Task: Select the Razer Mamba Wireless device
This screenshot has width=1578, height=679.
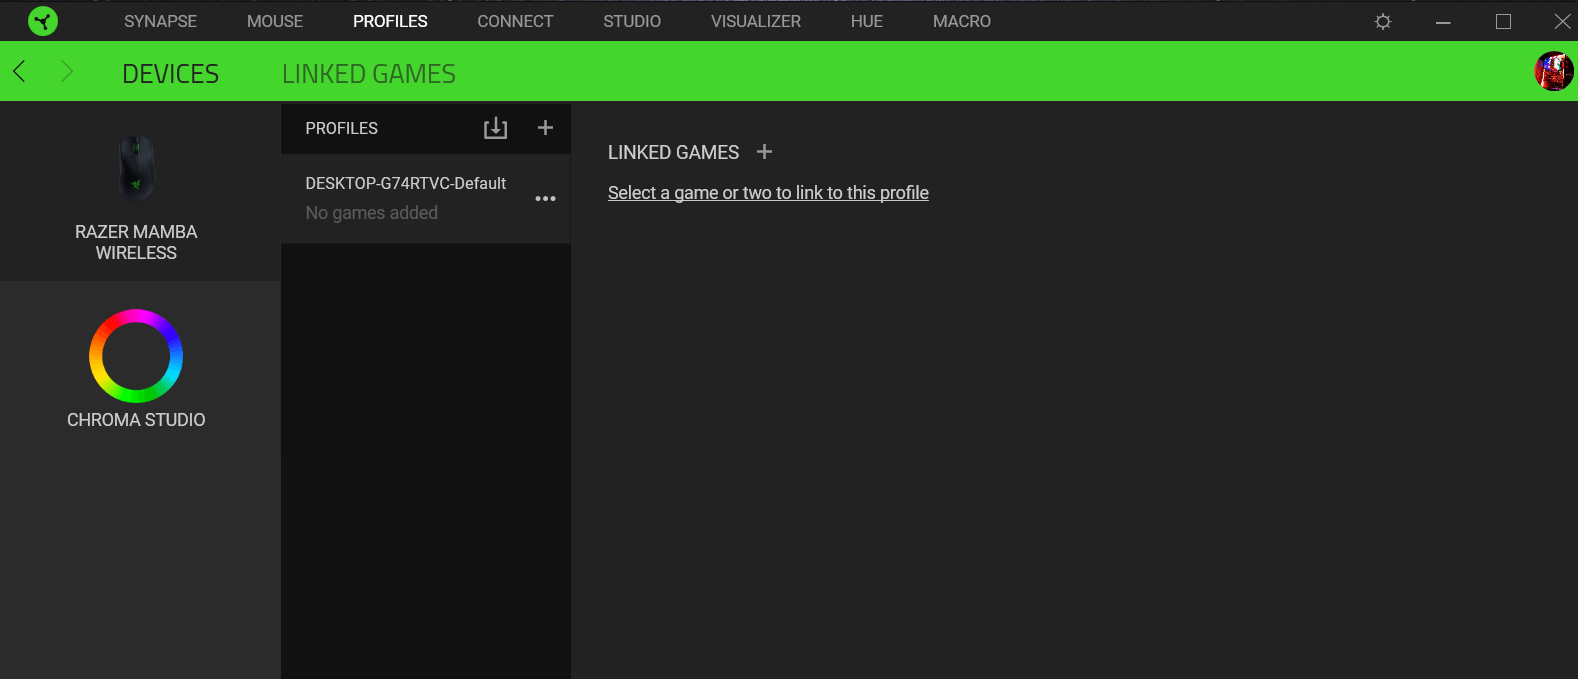Action: (x=136, y=195)
